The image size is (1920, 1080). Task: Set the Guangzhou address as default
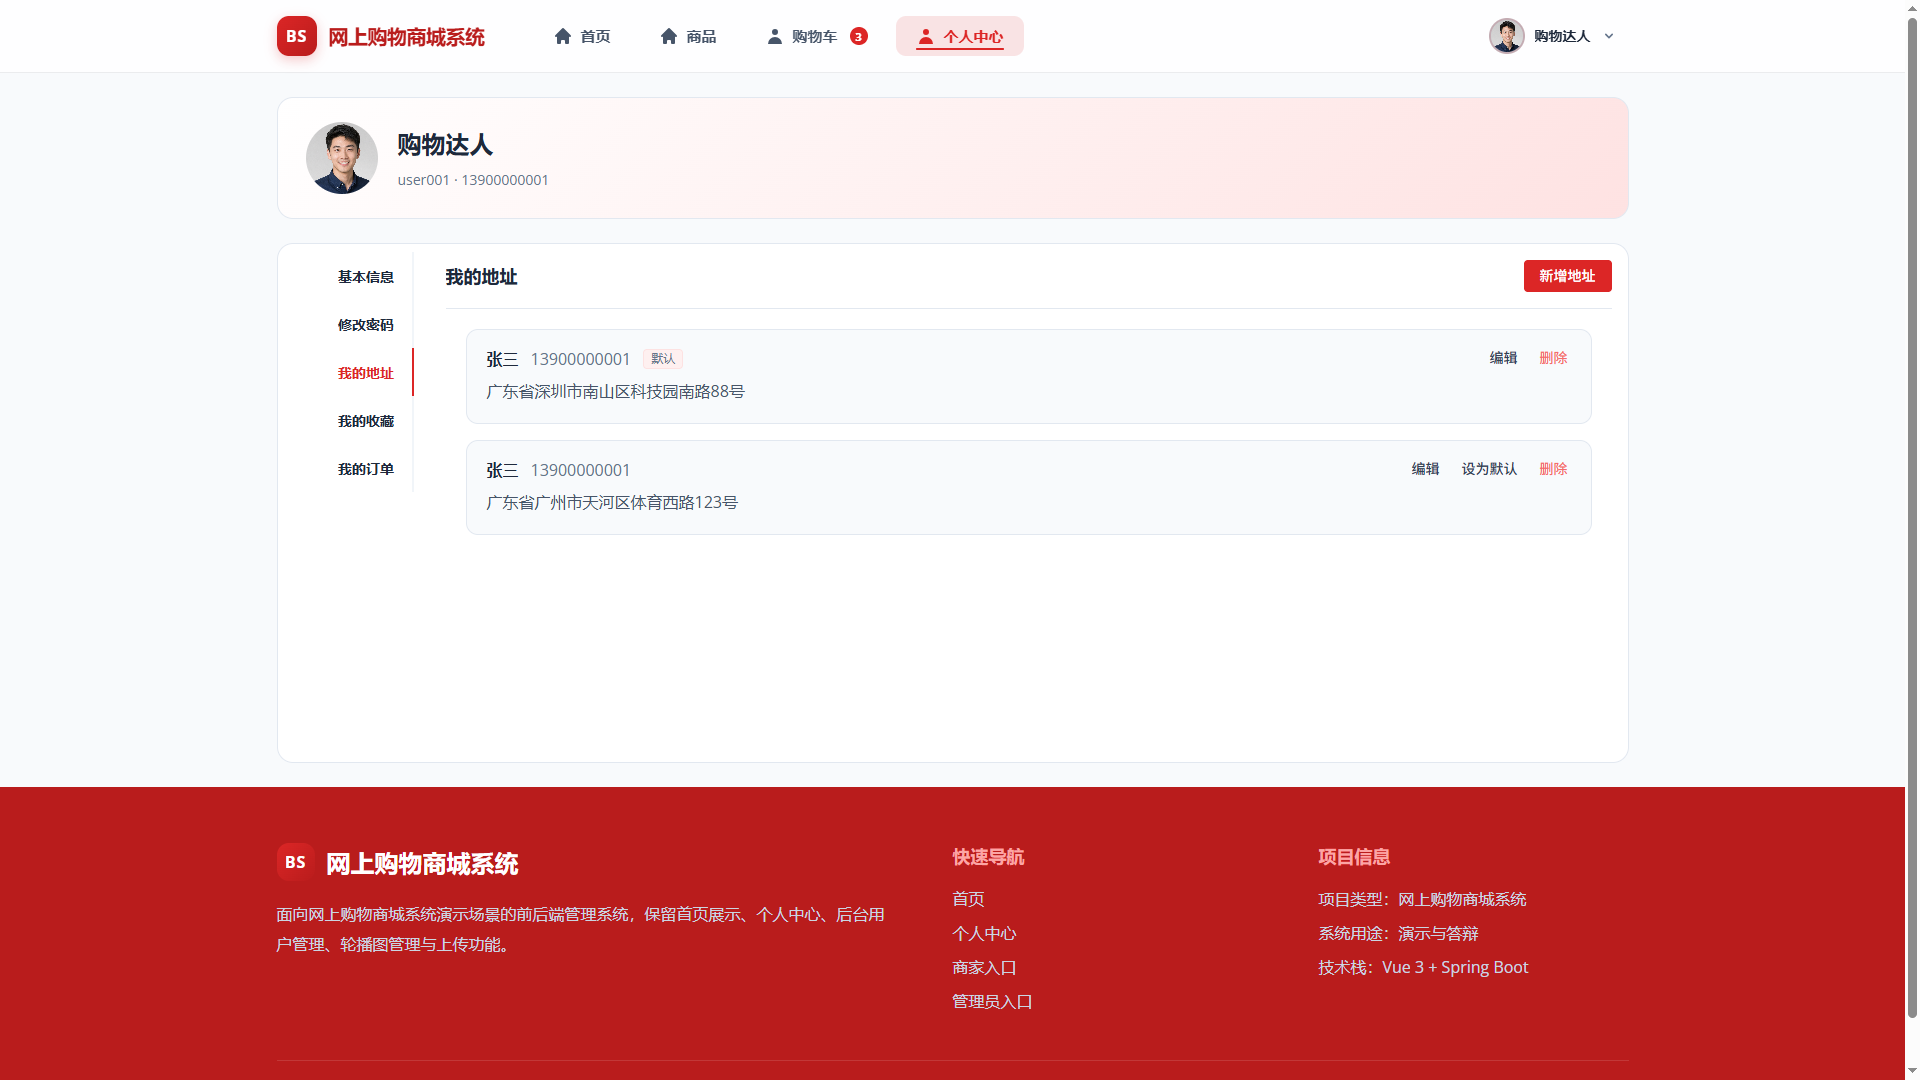[1489, 469]
